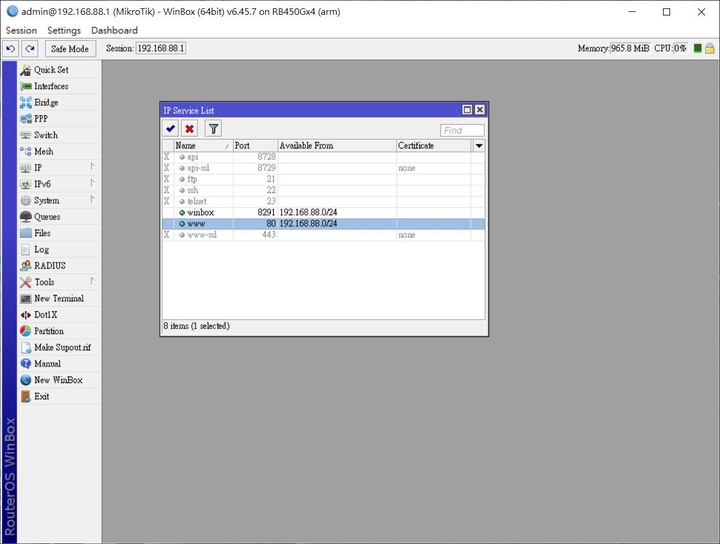Image resolution: width=720 pixels, height=544 pixels.
Task: Click the "8 items (1 selected)" status text
Action: pos(197,326)
